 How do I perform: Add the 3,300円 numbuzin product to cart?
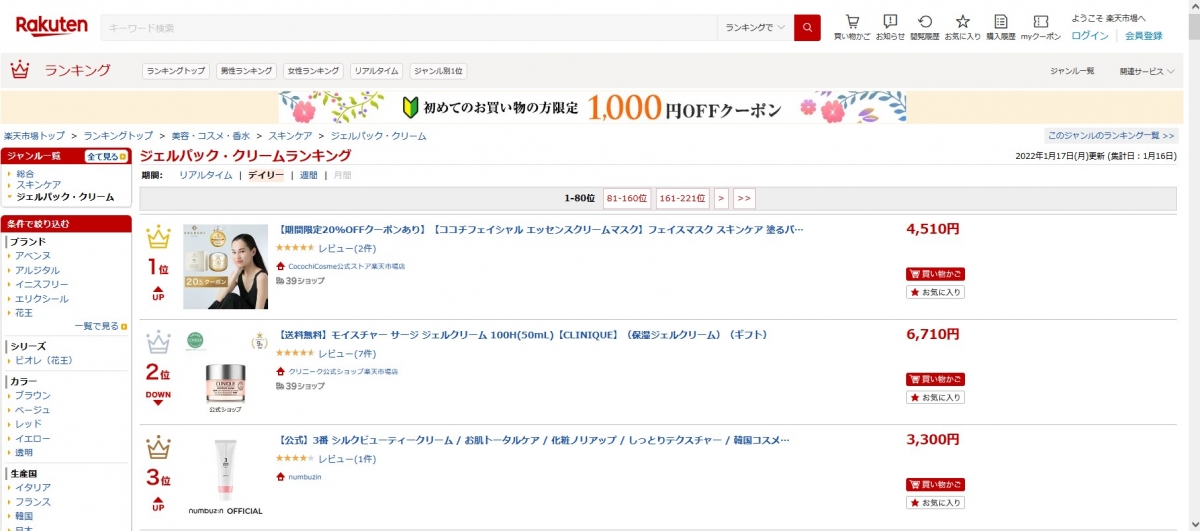[935, 484]
